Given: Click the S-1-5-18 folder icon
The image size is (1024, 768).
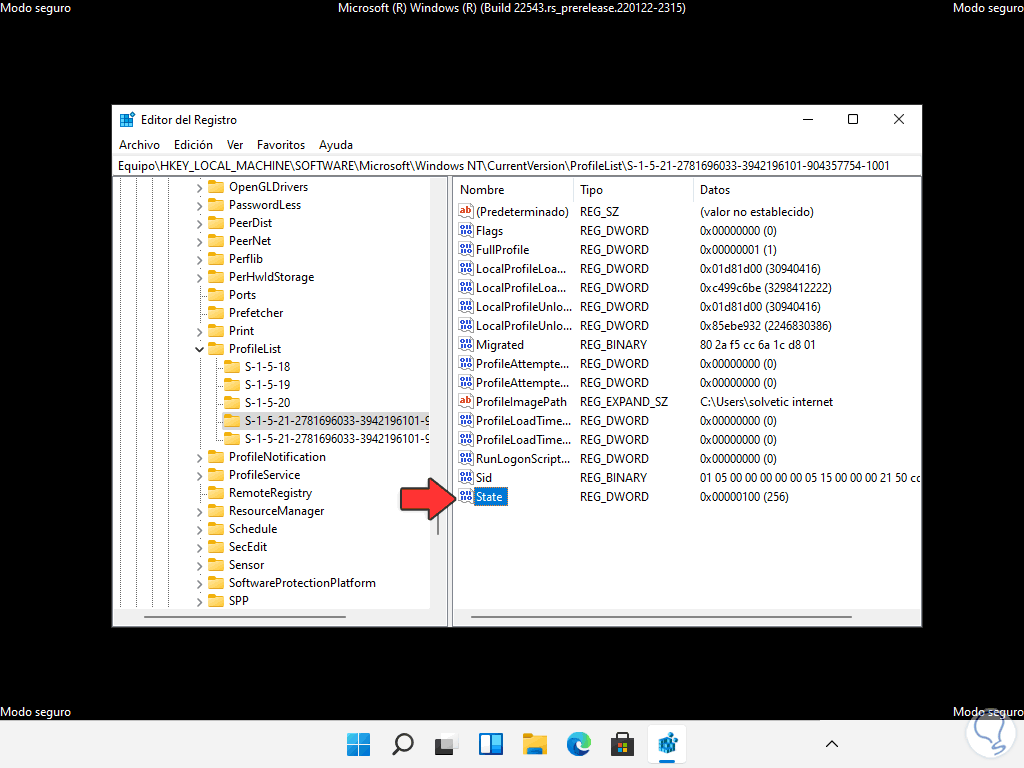Looking at the screenshot, I should pos(232,366).
